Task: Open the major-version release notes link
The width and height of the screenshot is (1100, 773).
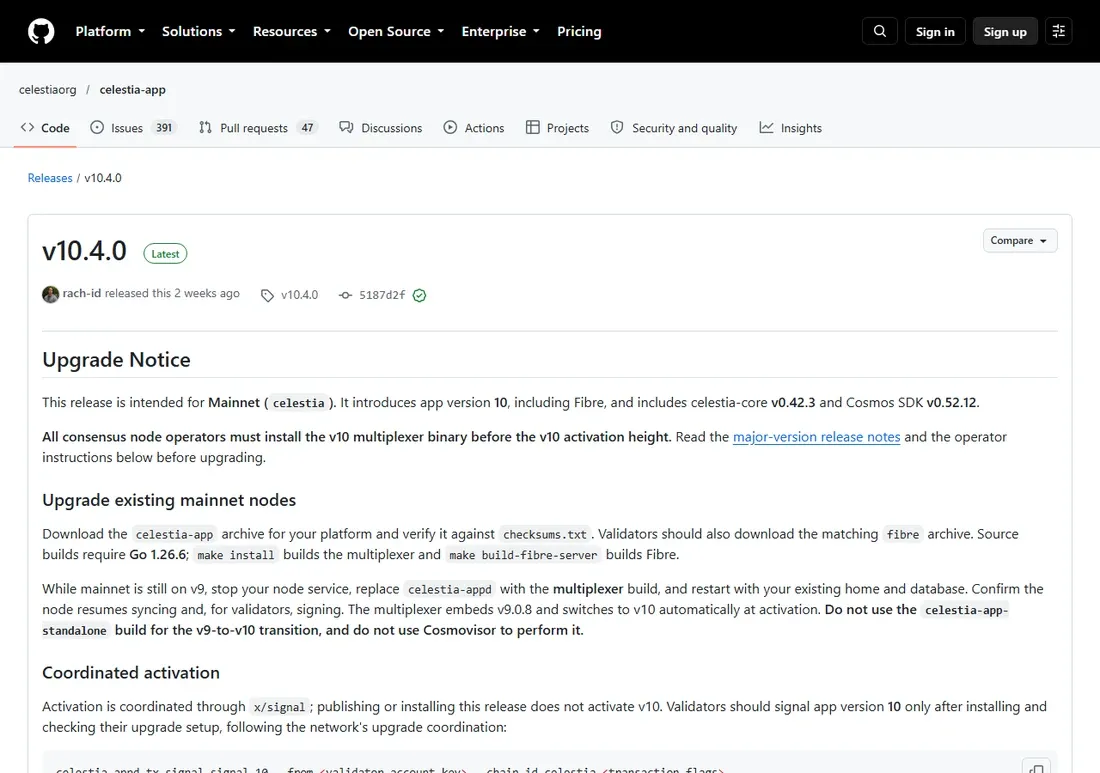Action: coord(817,437)
